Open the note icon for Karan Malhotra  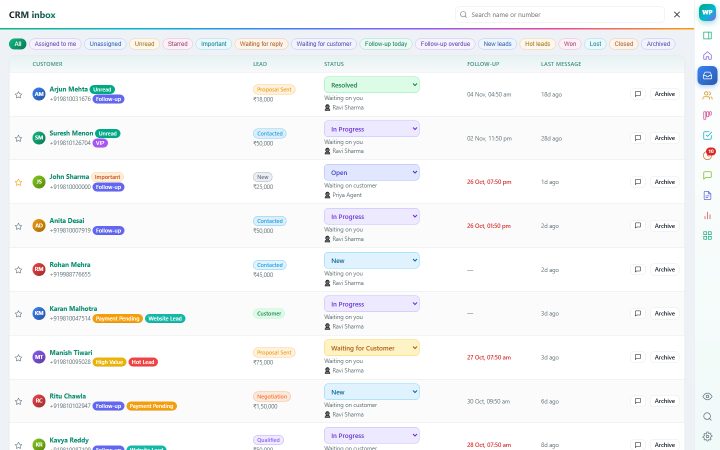[638, 313]
